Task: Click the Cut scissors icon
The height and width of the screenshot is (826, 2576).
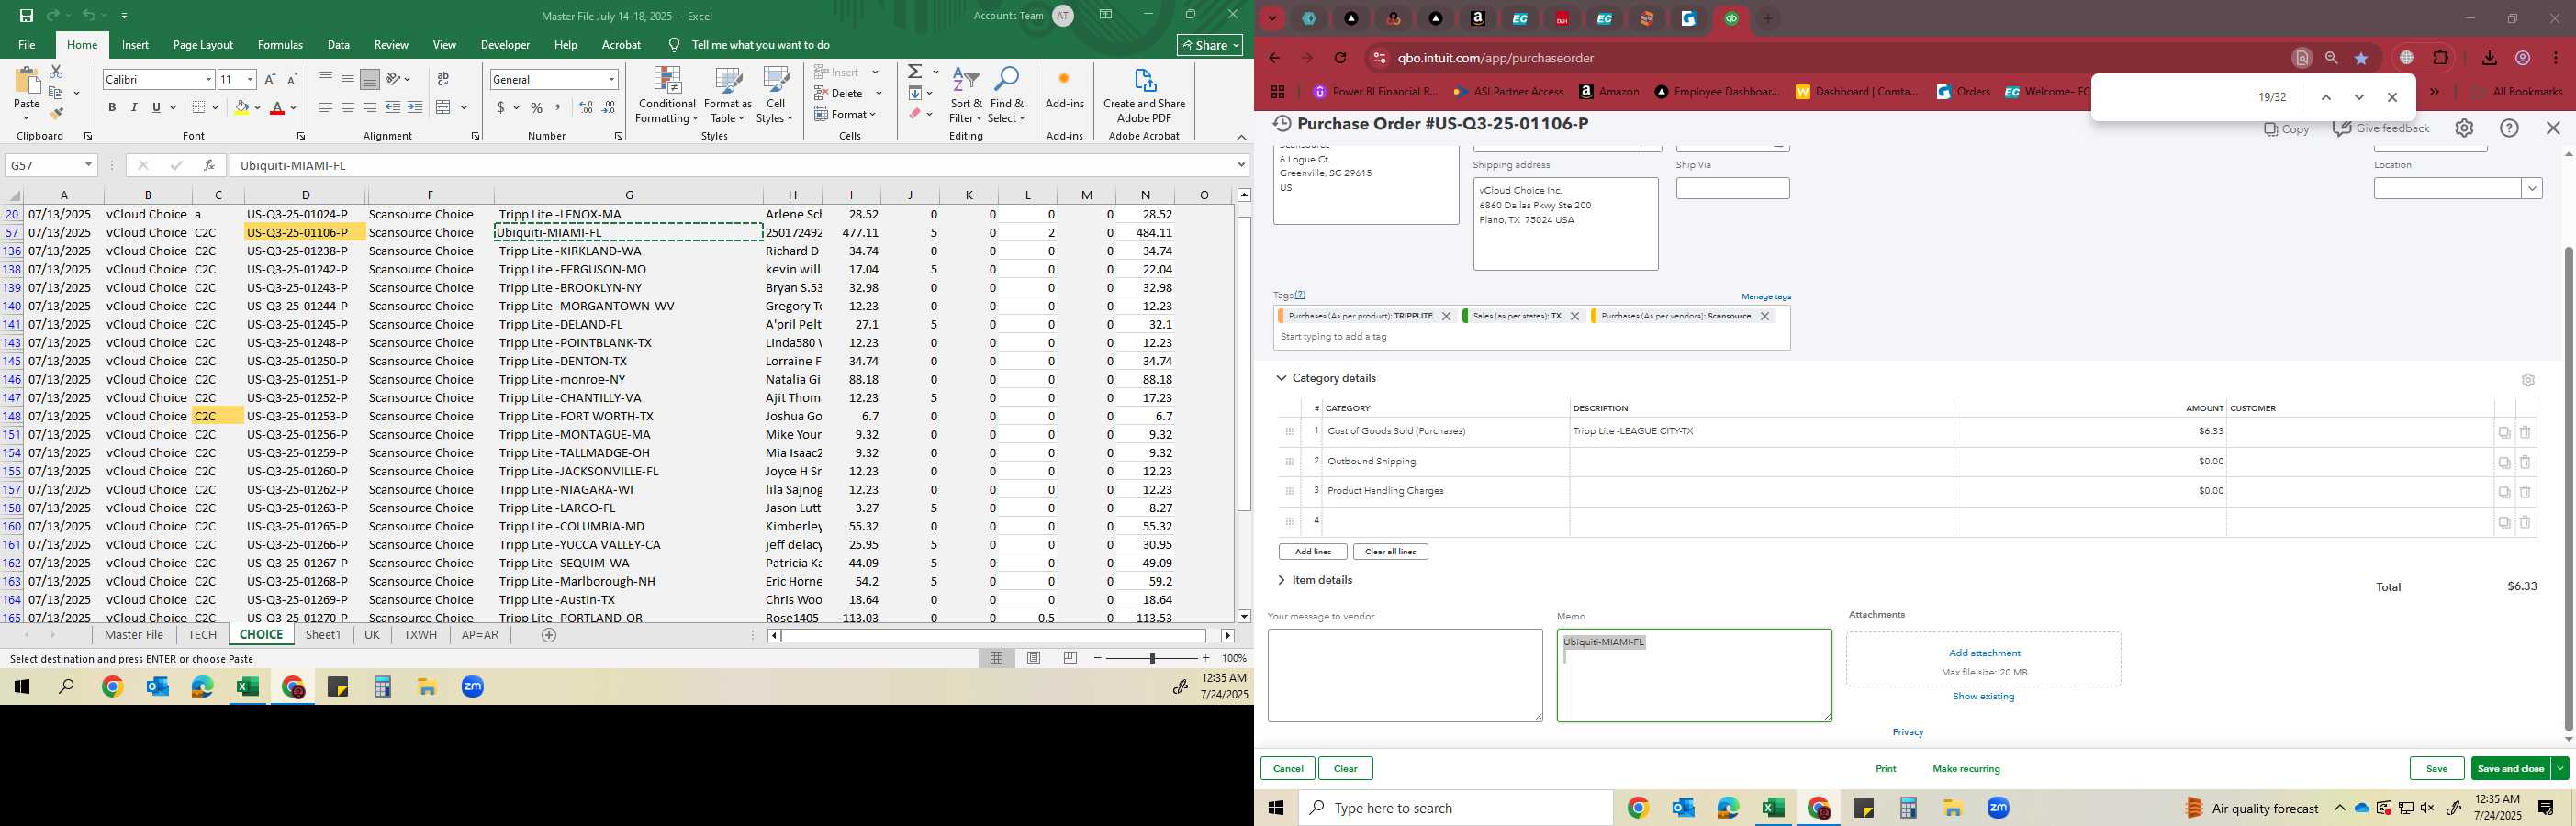Action: (56, 72)
